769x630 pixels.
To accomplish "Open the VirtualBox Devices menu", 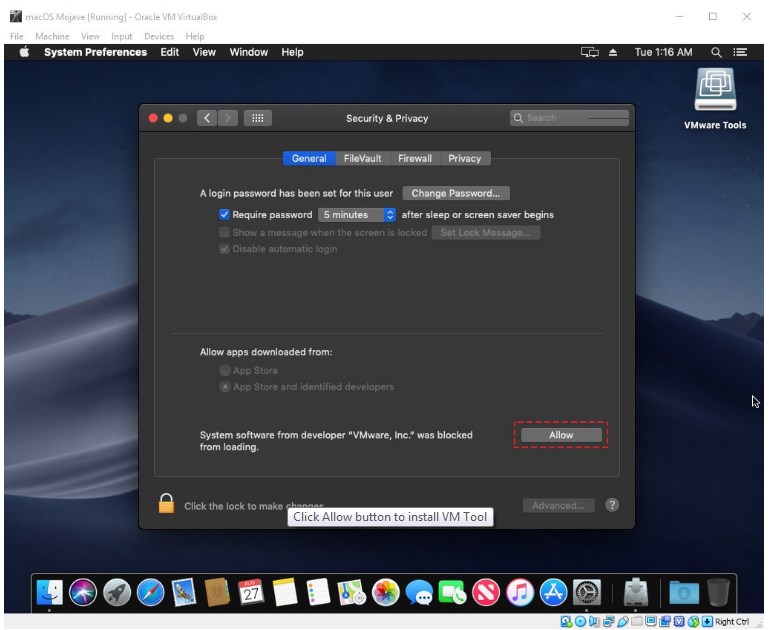I will click(159, 36).
